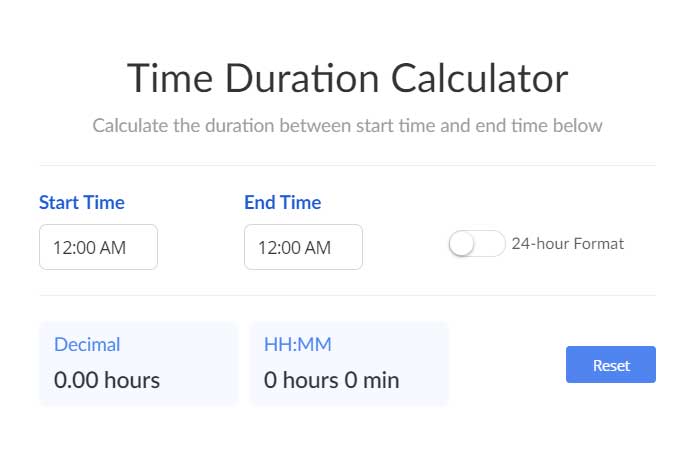696x464 pixels.
Task: Click the "End Time" label
Action: [x=283, y=202]
